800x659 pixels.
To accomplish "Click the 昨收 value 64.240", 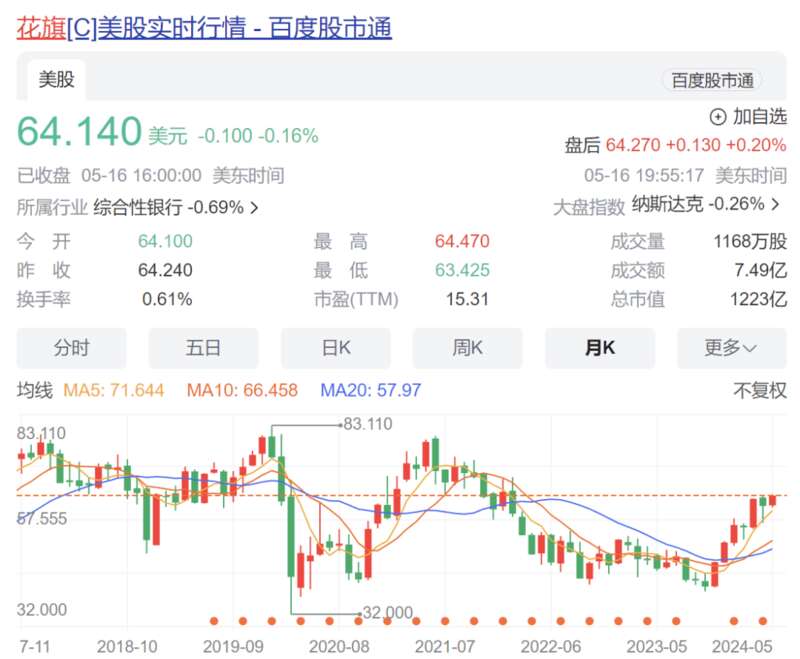I will 165,270.
